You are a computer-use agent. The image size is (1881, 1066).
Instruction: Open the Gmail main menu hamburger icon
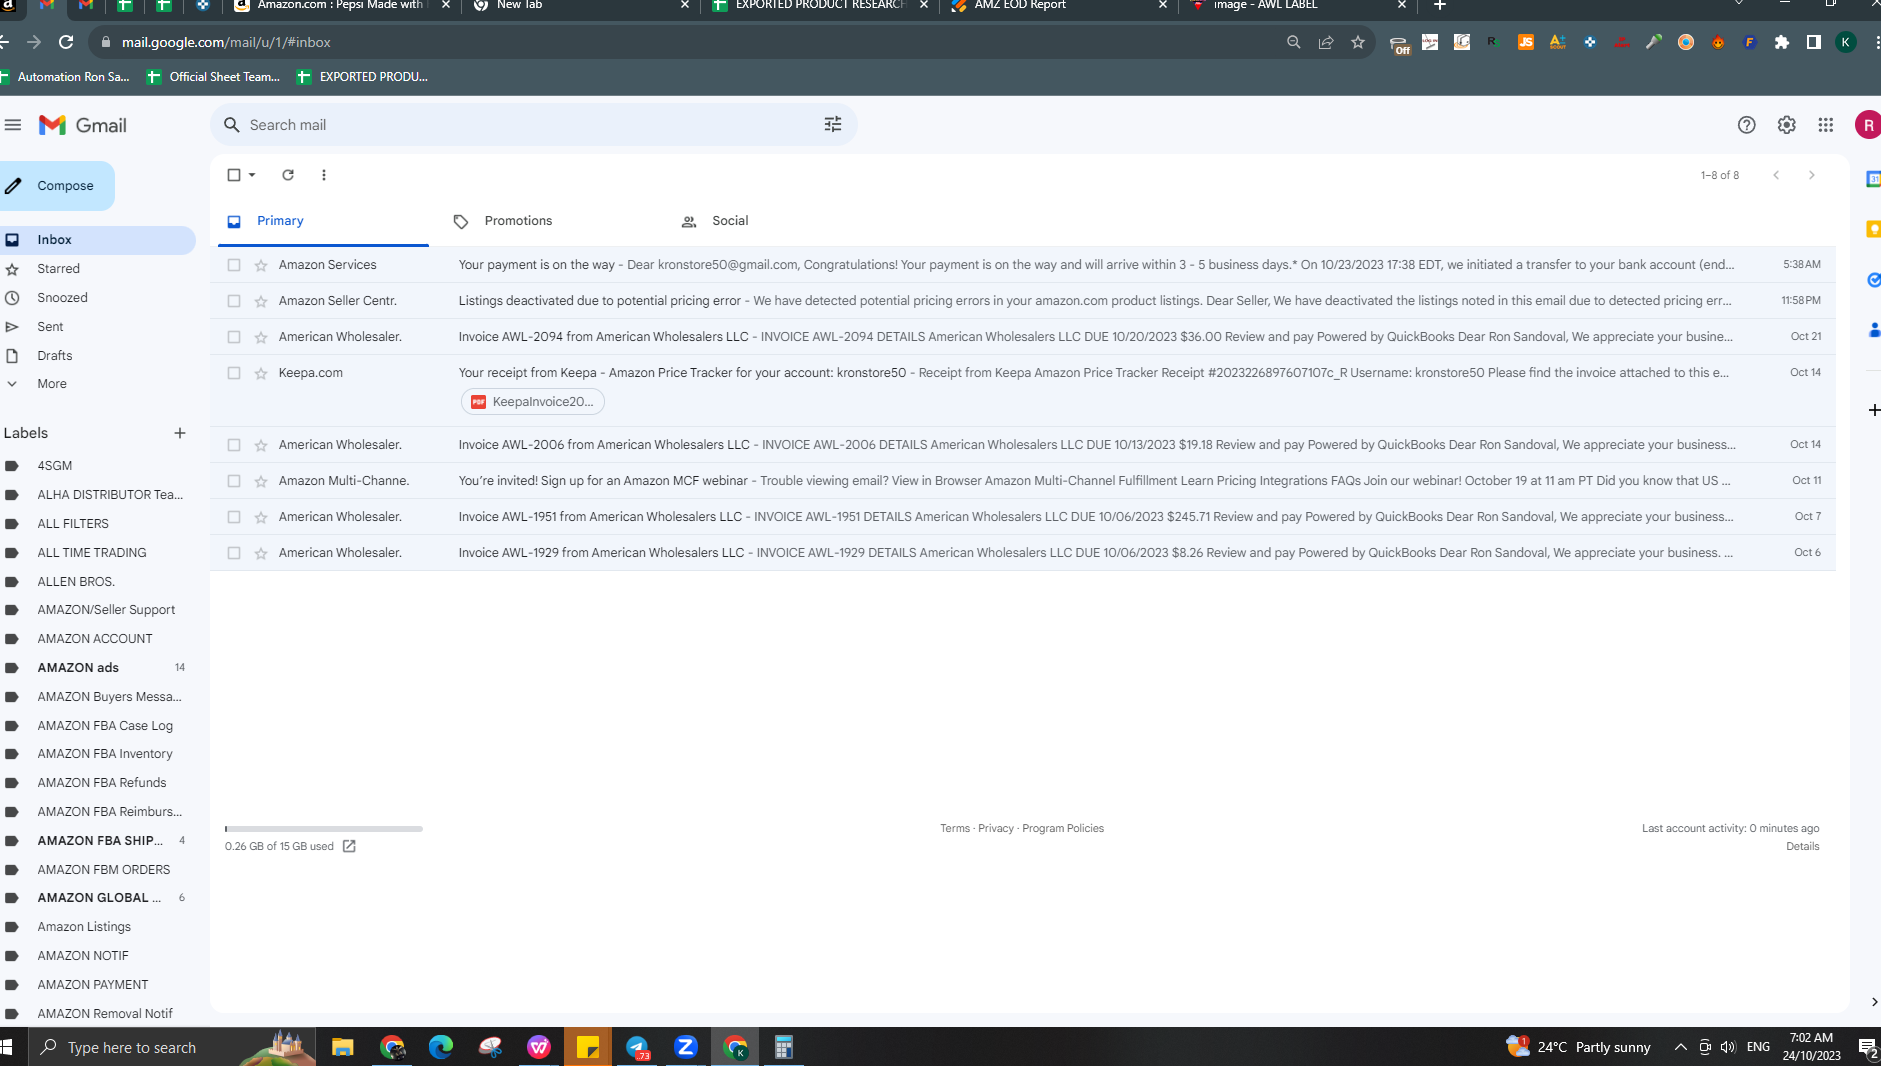[x=13, y=125]
